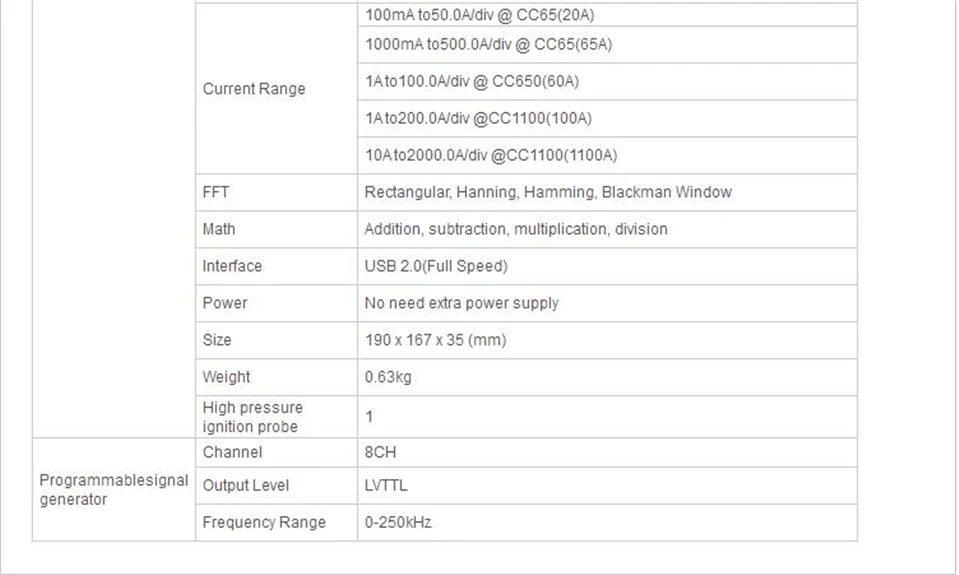Screen dimensions: 959x575
Task: Select the 8CH channel value
Action: click(x=380, y=452)
